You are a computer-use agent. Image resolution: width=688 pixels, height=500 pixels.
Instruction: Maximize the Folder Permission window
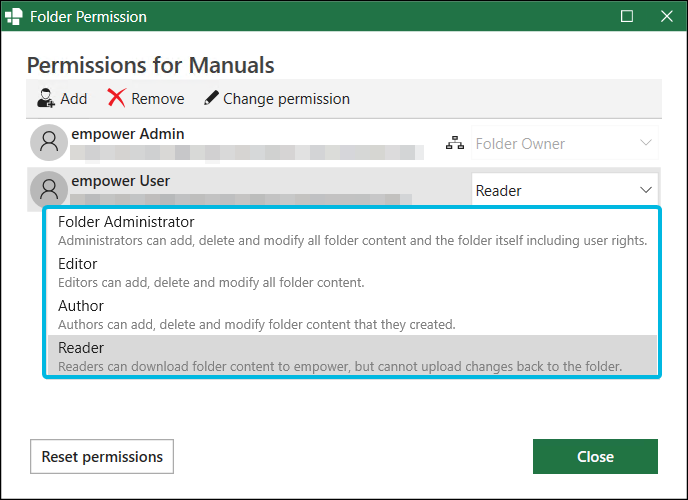627,16
